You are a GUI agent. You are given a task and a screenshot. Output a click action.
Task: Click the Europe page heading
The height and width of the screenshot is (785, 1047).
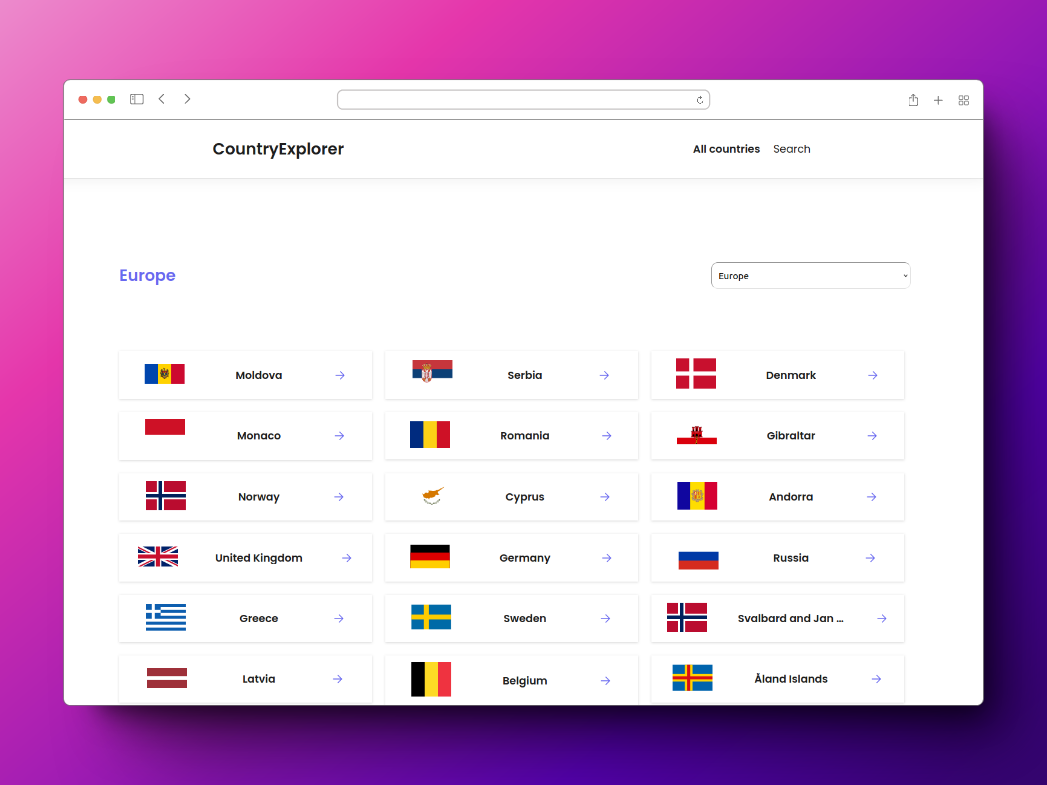point(148,276)
